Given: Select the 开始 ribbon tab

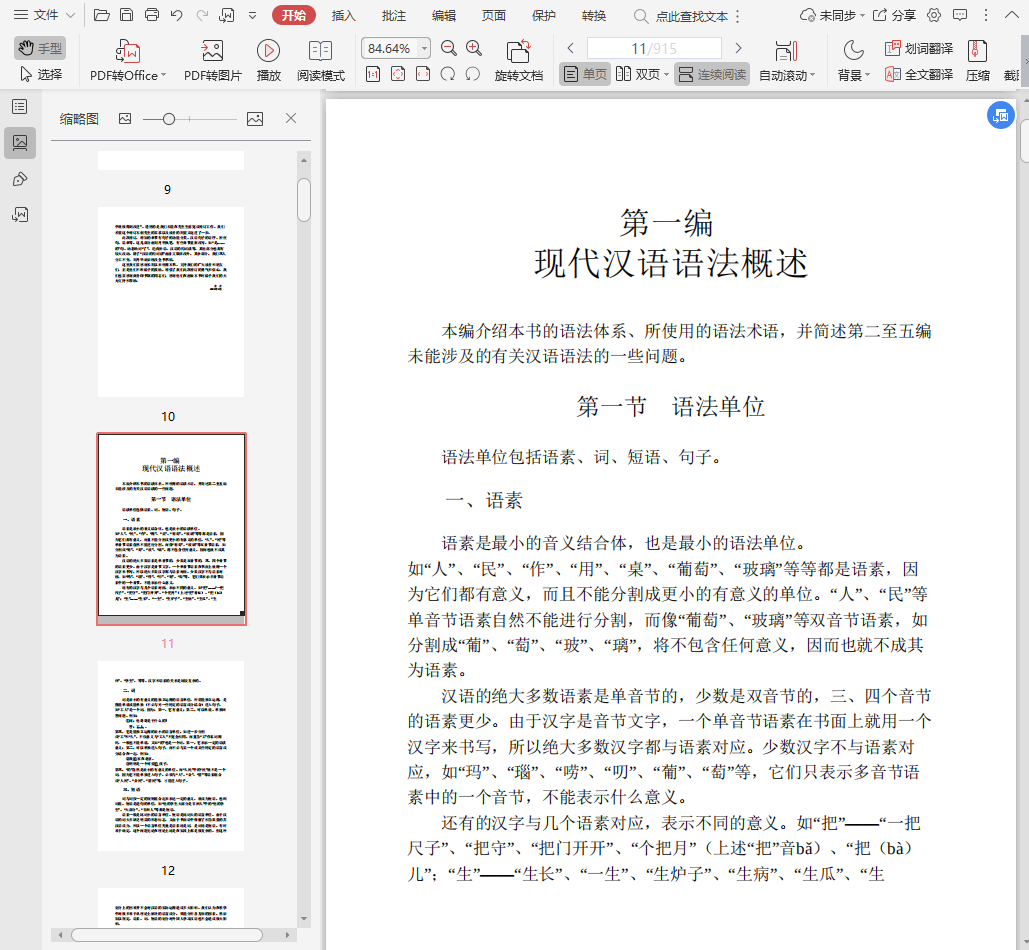Looking at the screenshot, I should point(294,15).
